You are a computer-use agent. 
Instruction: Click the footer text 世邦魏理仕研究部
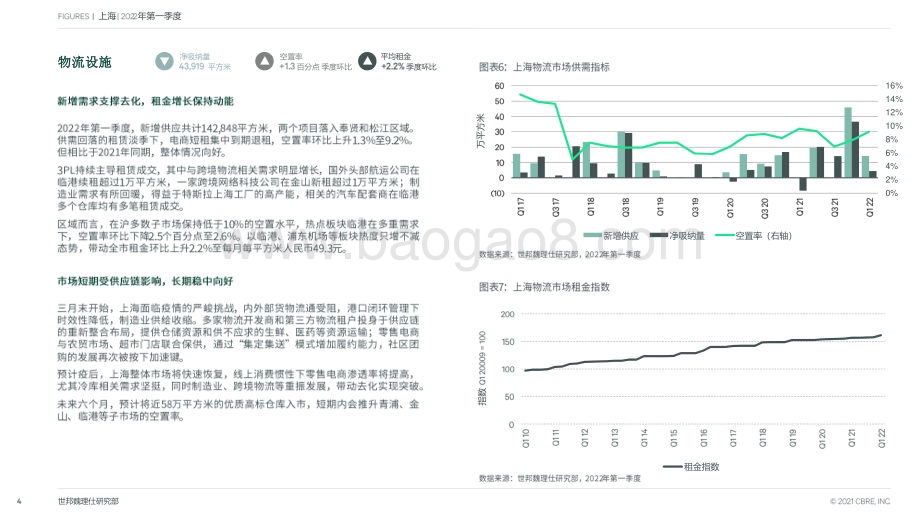coord(88,502)
